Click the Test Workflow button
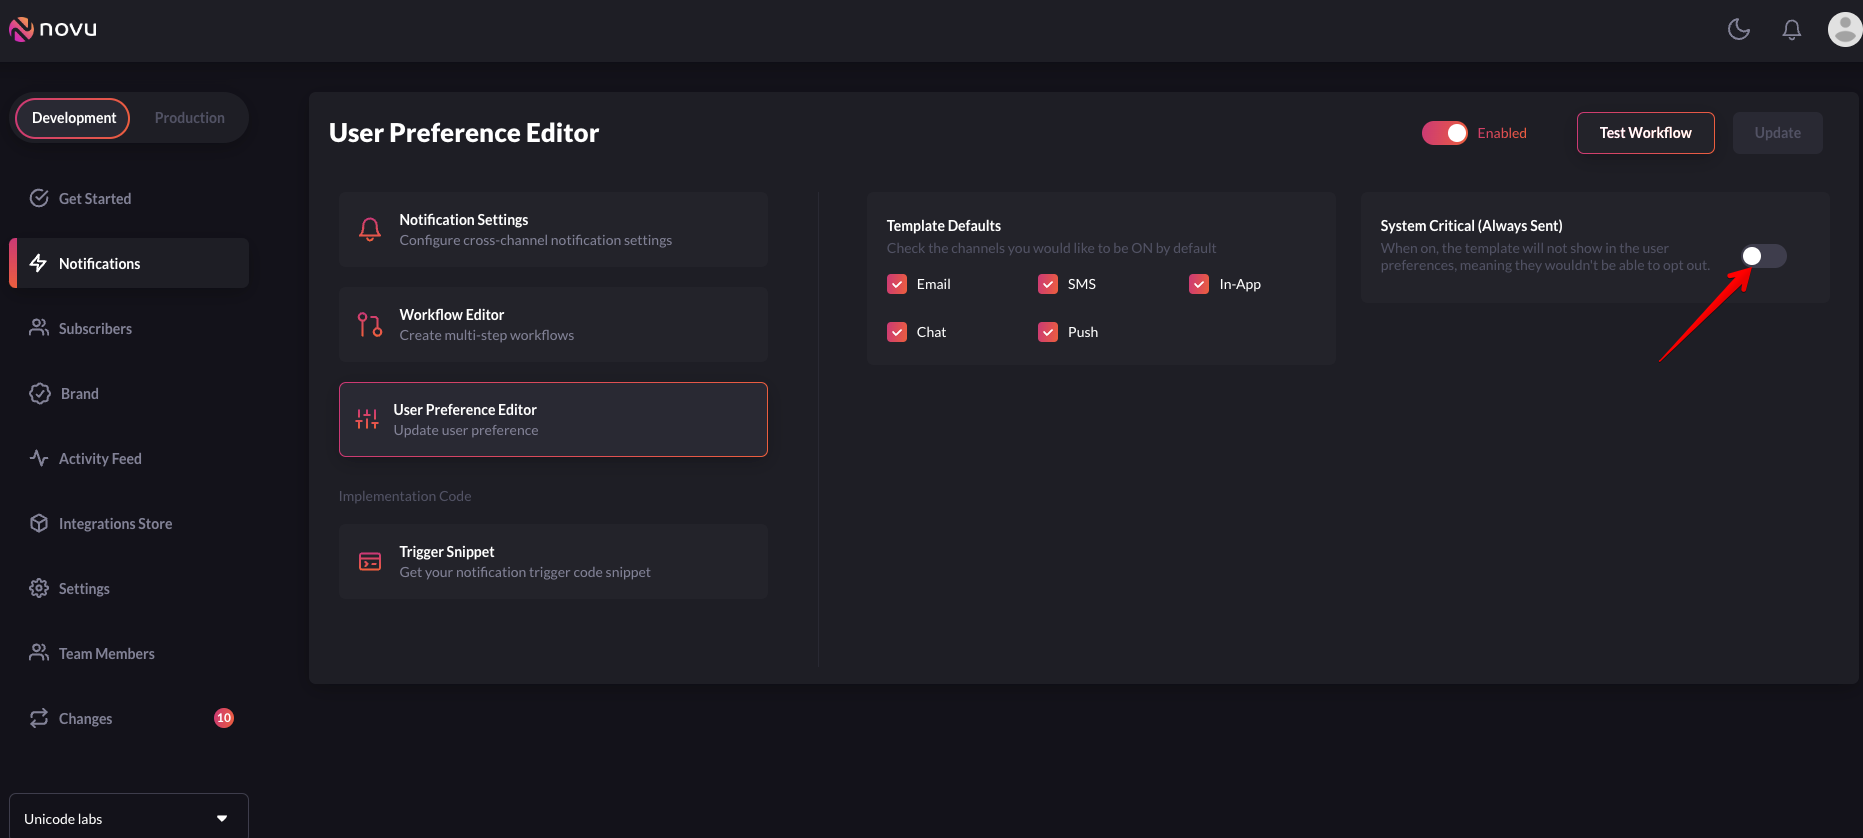Image resolution: width=1863 pixels, height=838 pixels. pos(1645,133)
